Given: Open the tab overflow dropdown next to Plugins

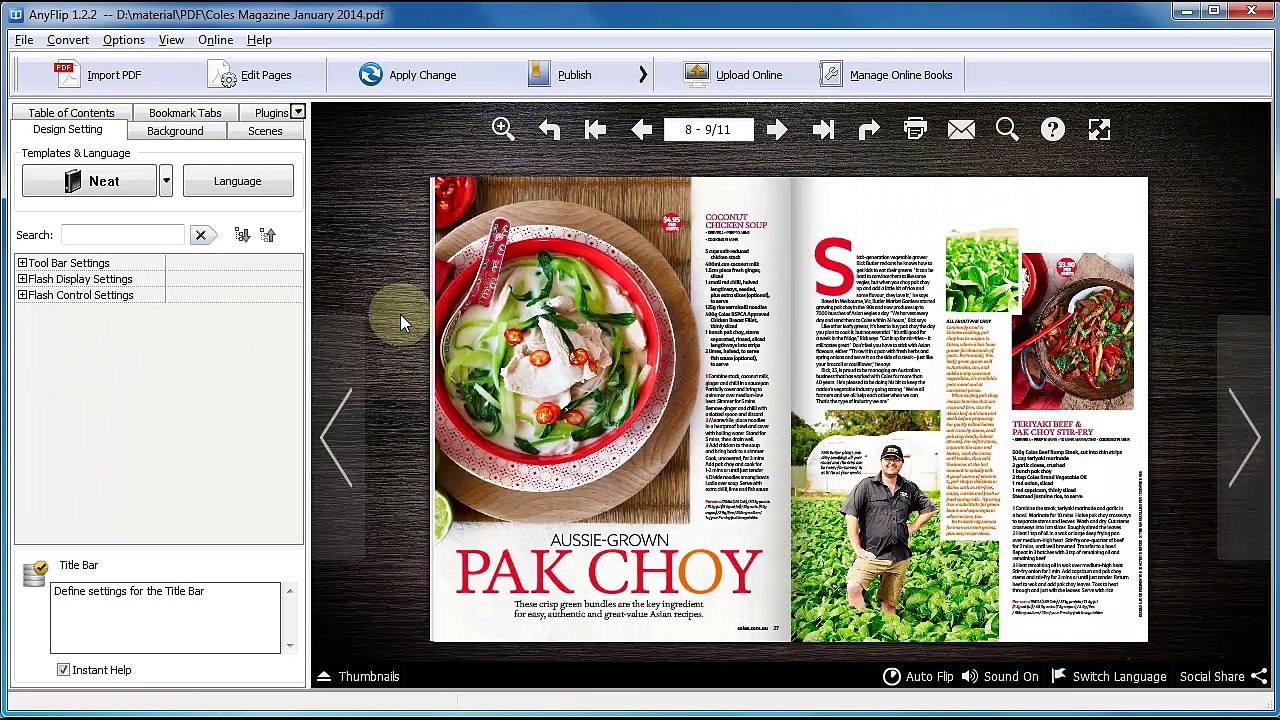Looking at the screenshot, I should point(298,112).
